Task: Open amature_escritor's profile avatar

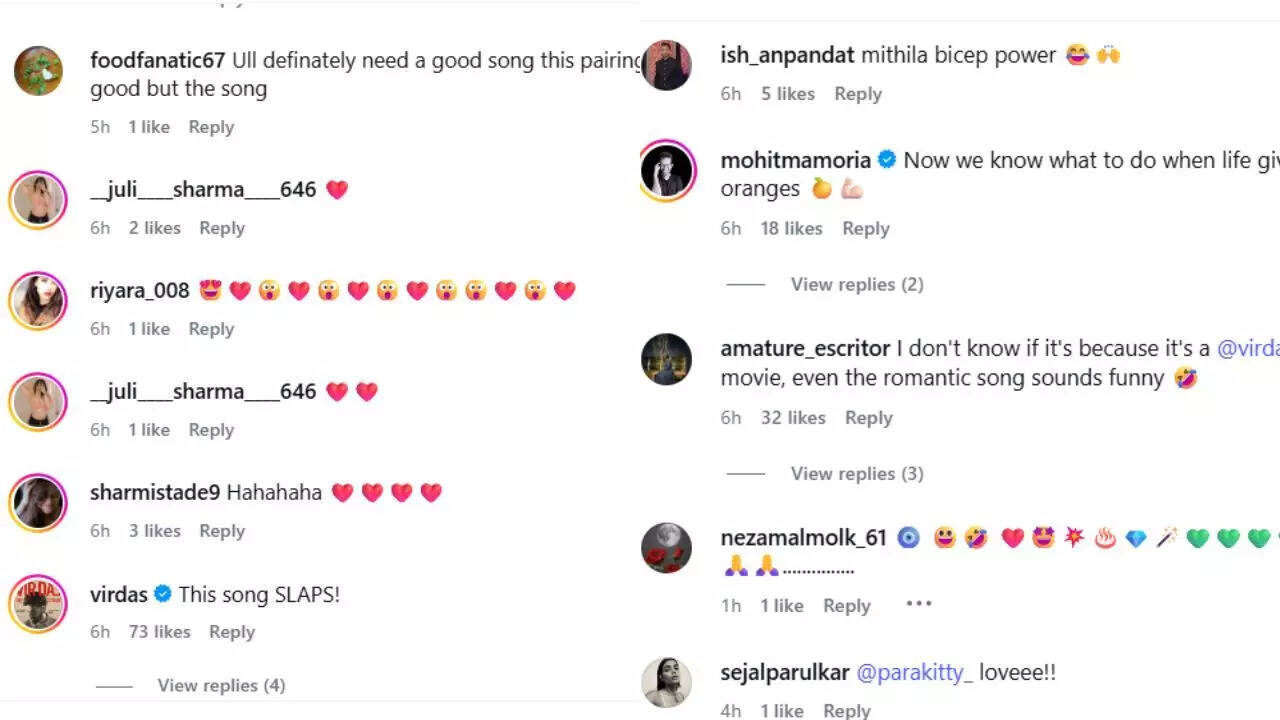Action: [x=666, y=359]
